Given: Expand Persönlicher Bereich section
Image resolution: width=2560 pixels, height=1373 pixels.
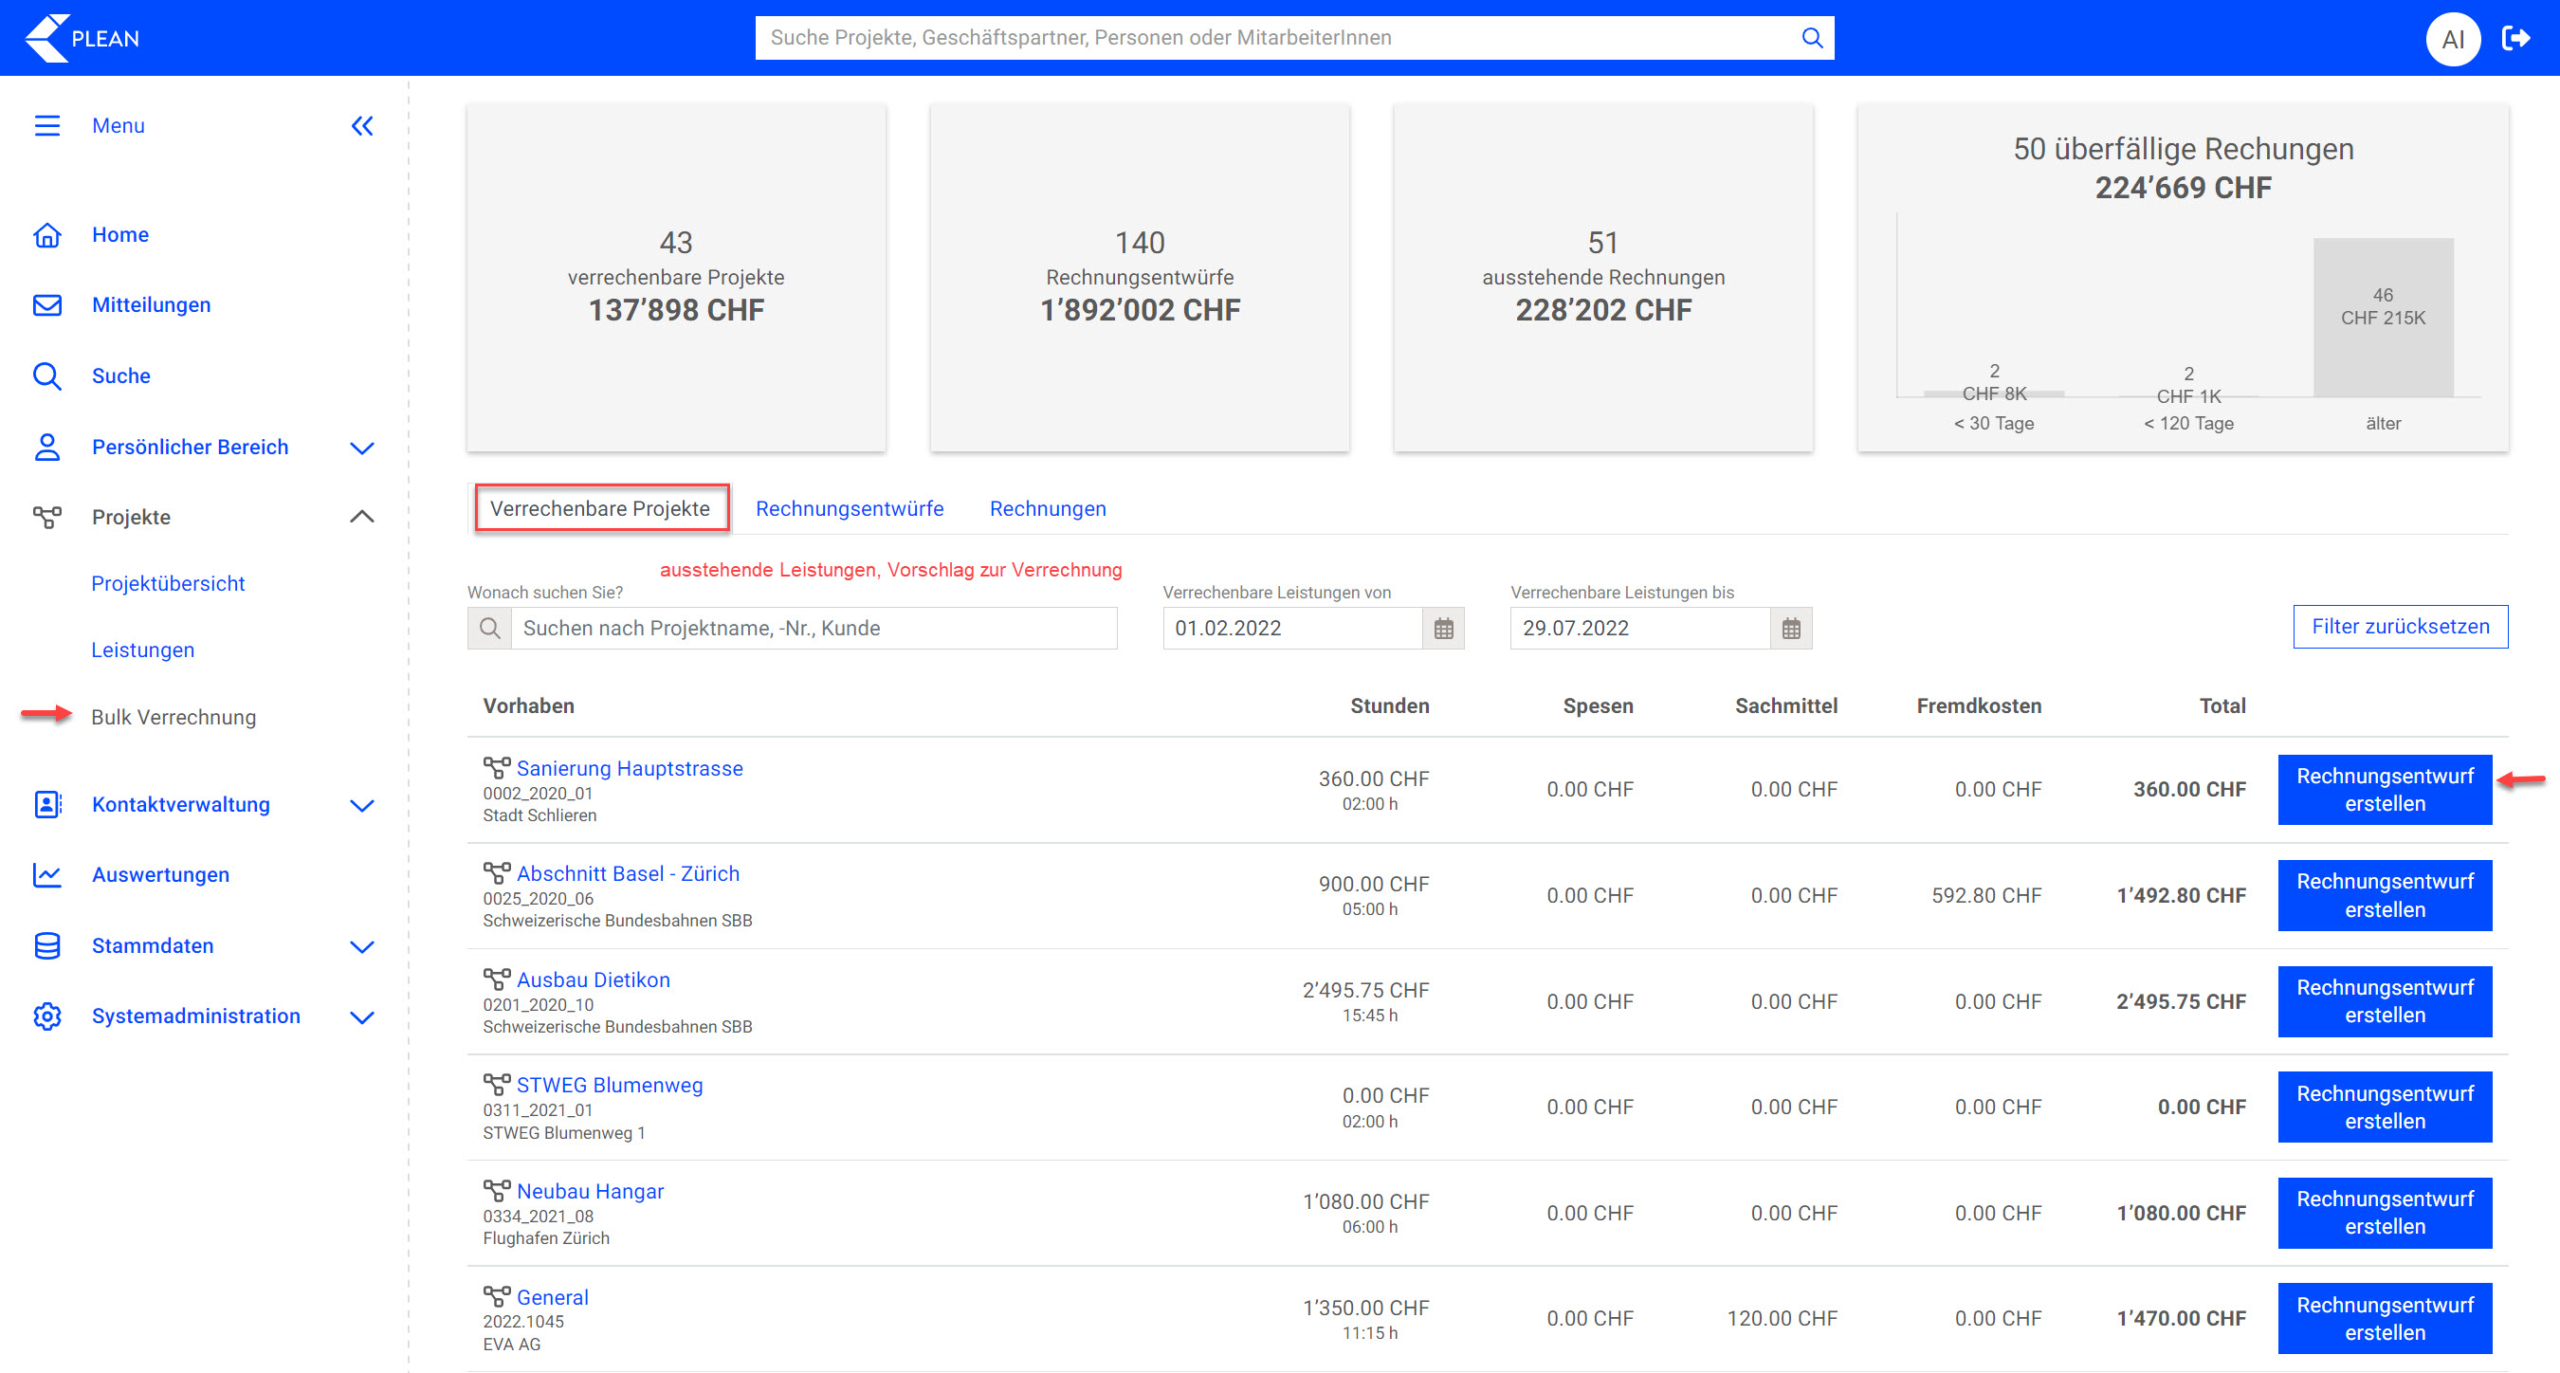Looking at the screenshot, I should click(362, 448).
